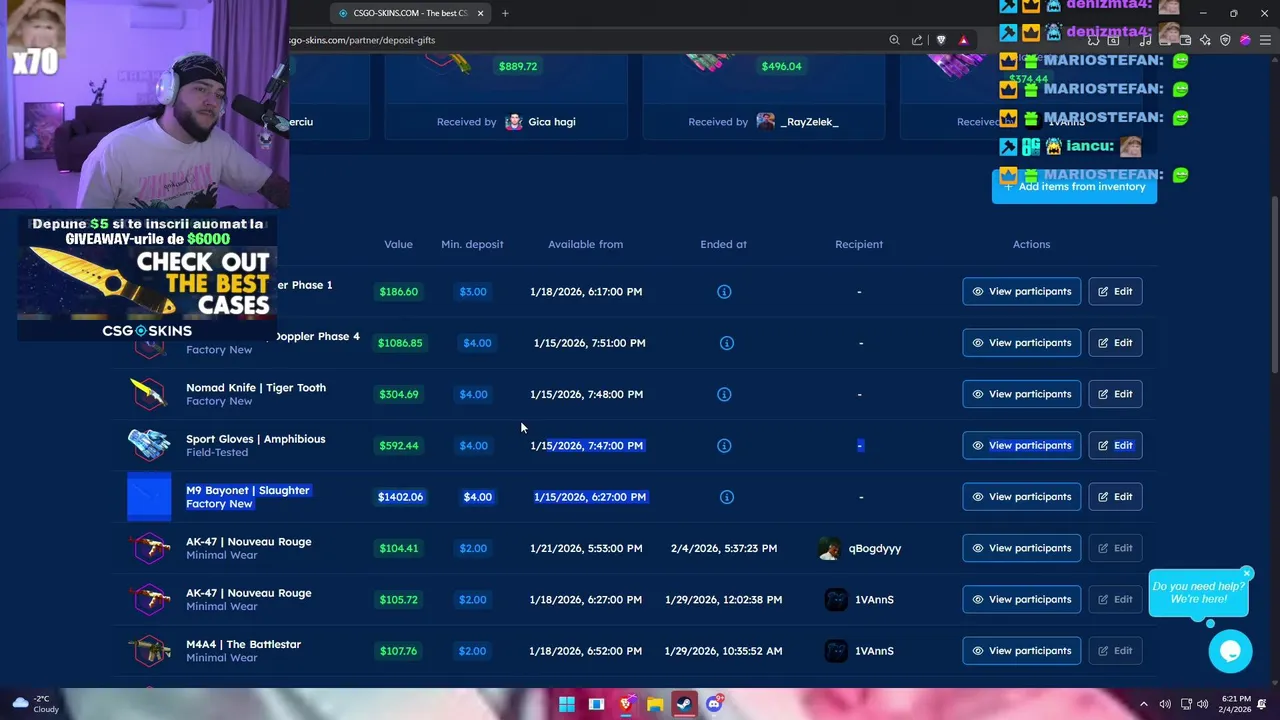Click the Ended at column header
Viewport: 1280px width, 720px height.
click(x=723, y=244)
